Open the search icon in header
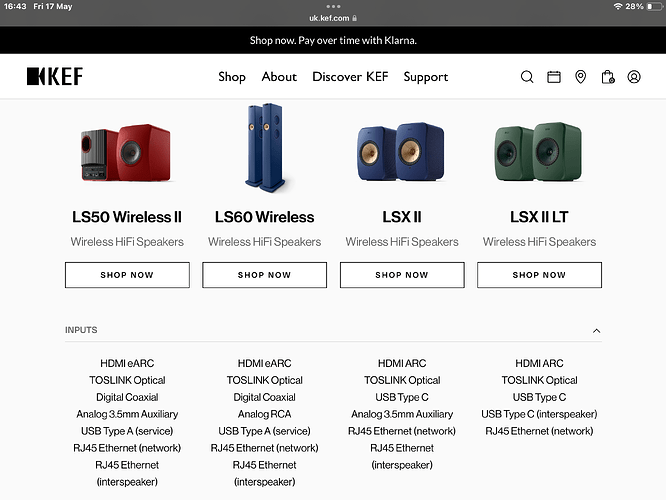666x500 pixels. 527,77
